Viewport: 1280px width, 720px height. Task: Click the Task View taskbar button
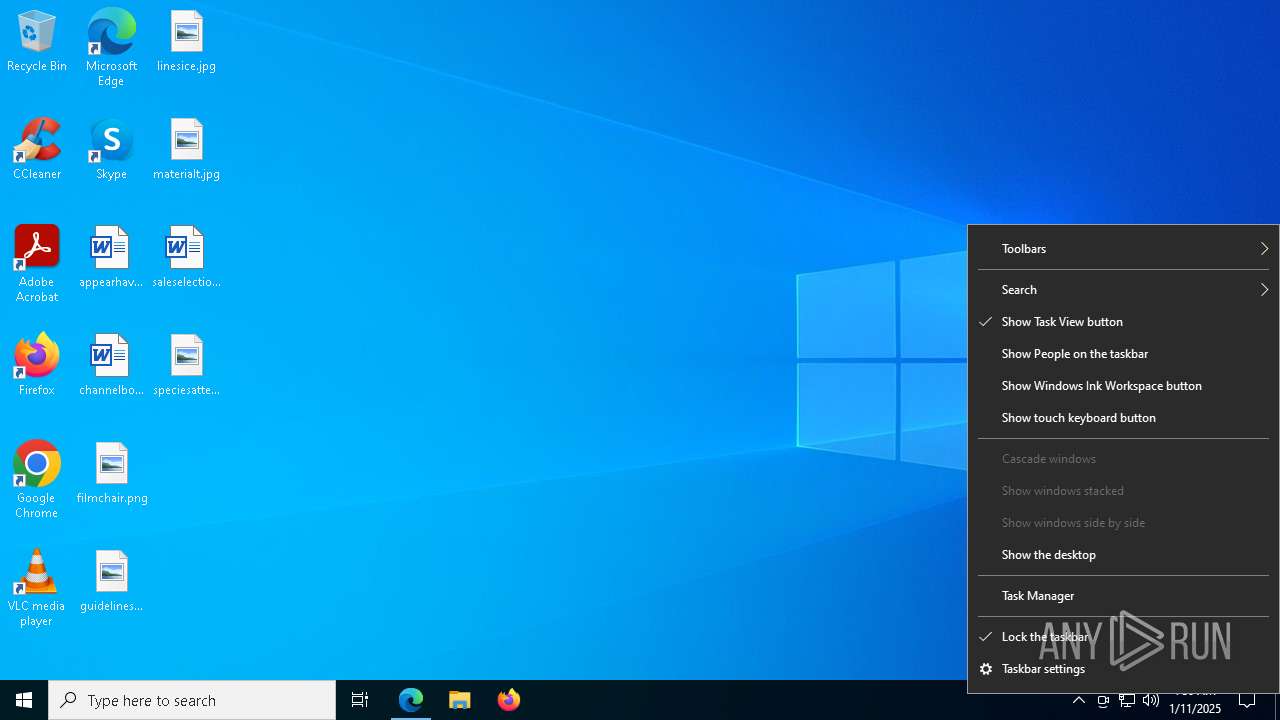tap(360, 700)
